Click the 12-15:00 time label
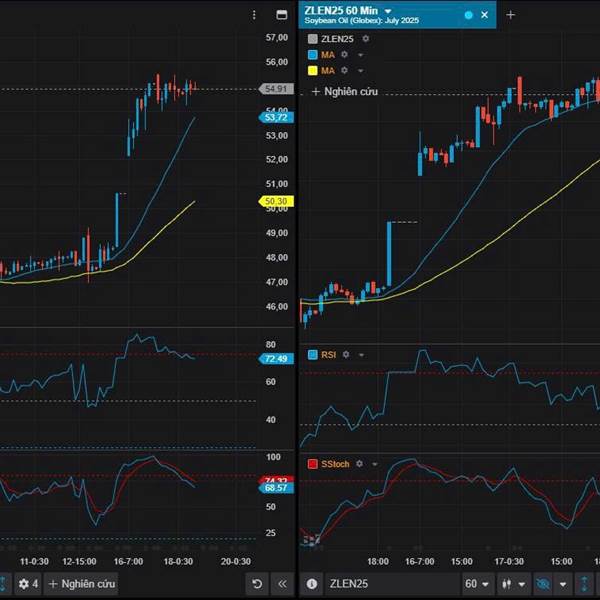Image resolution: width=600 pixels, height=600 pixels. 79,561
